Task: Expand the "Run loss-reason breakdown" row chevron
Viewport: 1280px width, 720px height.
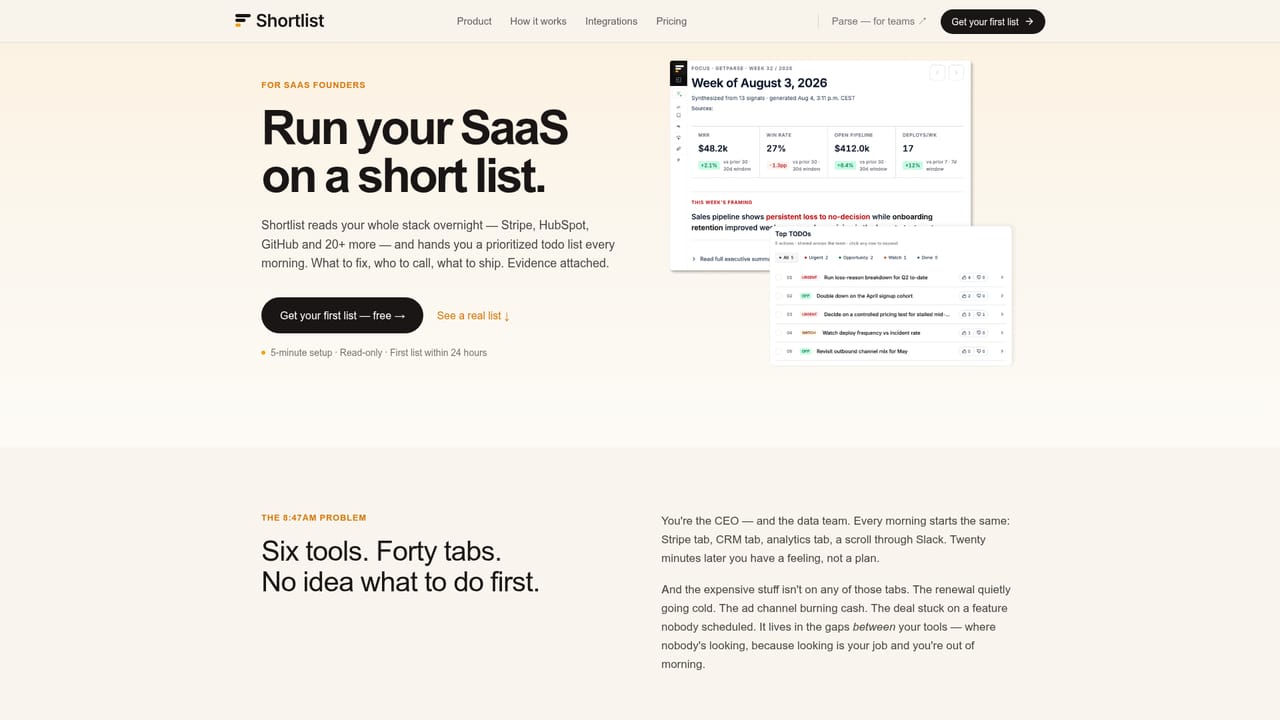Action: point(1002,277)
